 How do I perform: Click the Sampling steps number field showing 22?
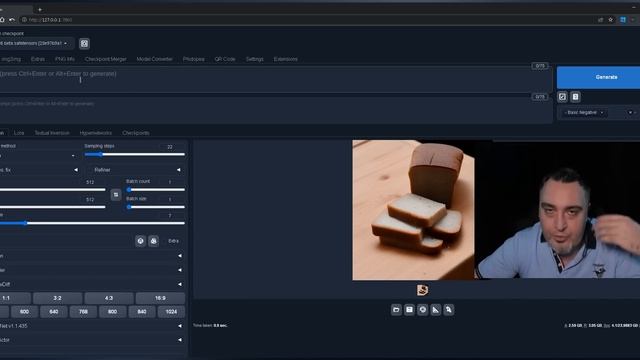(170, 147)
